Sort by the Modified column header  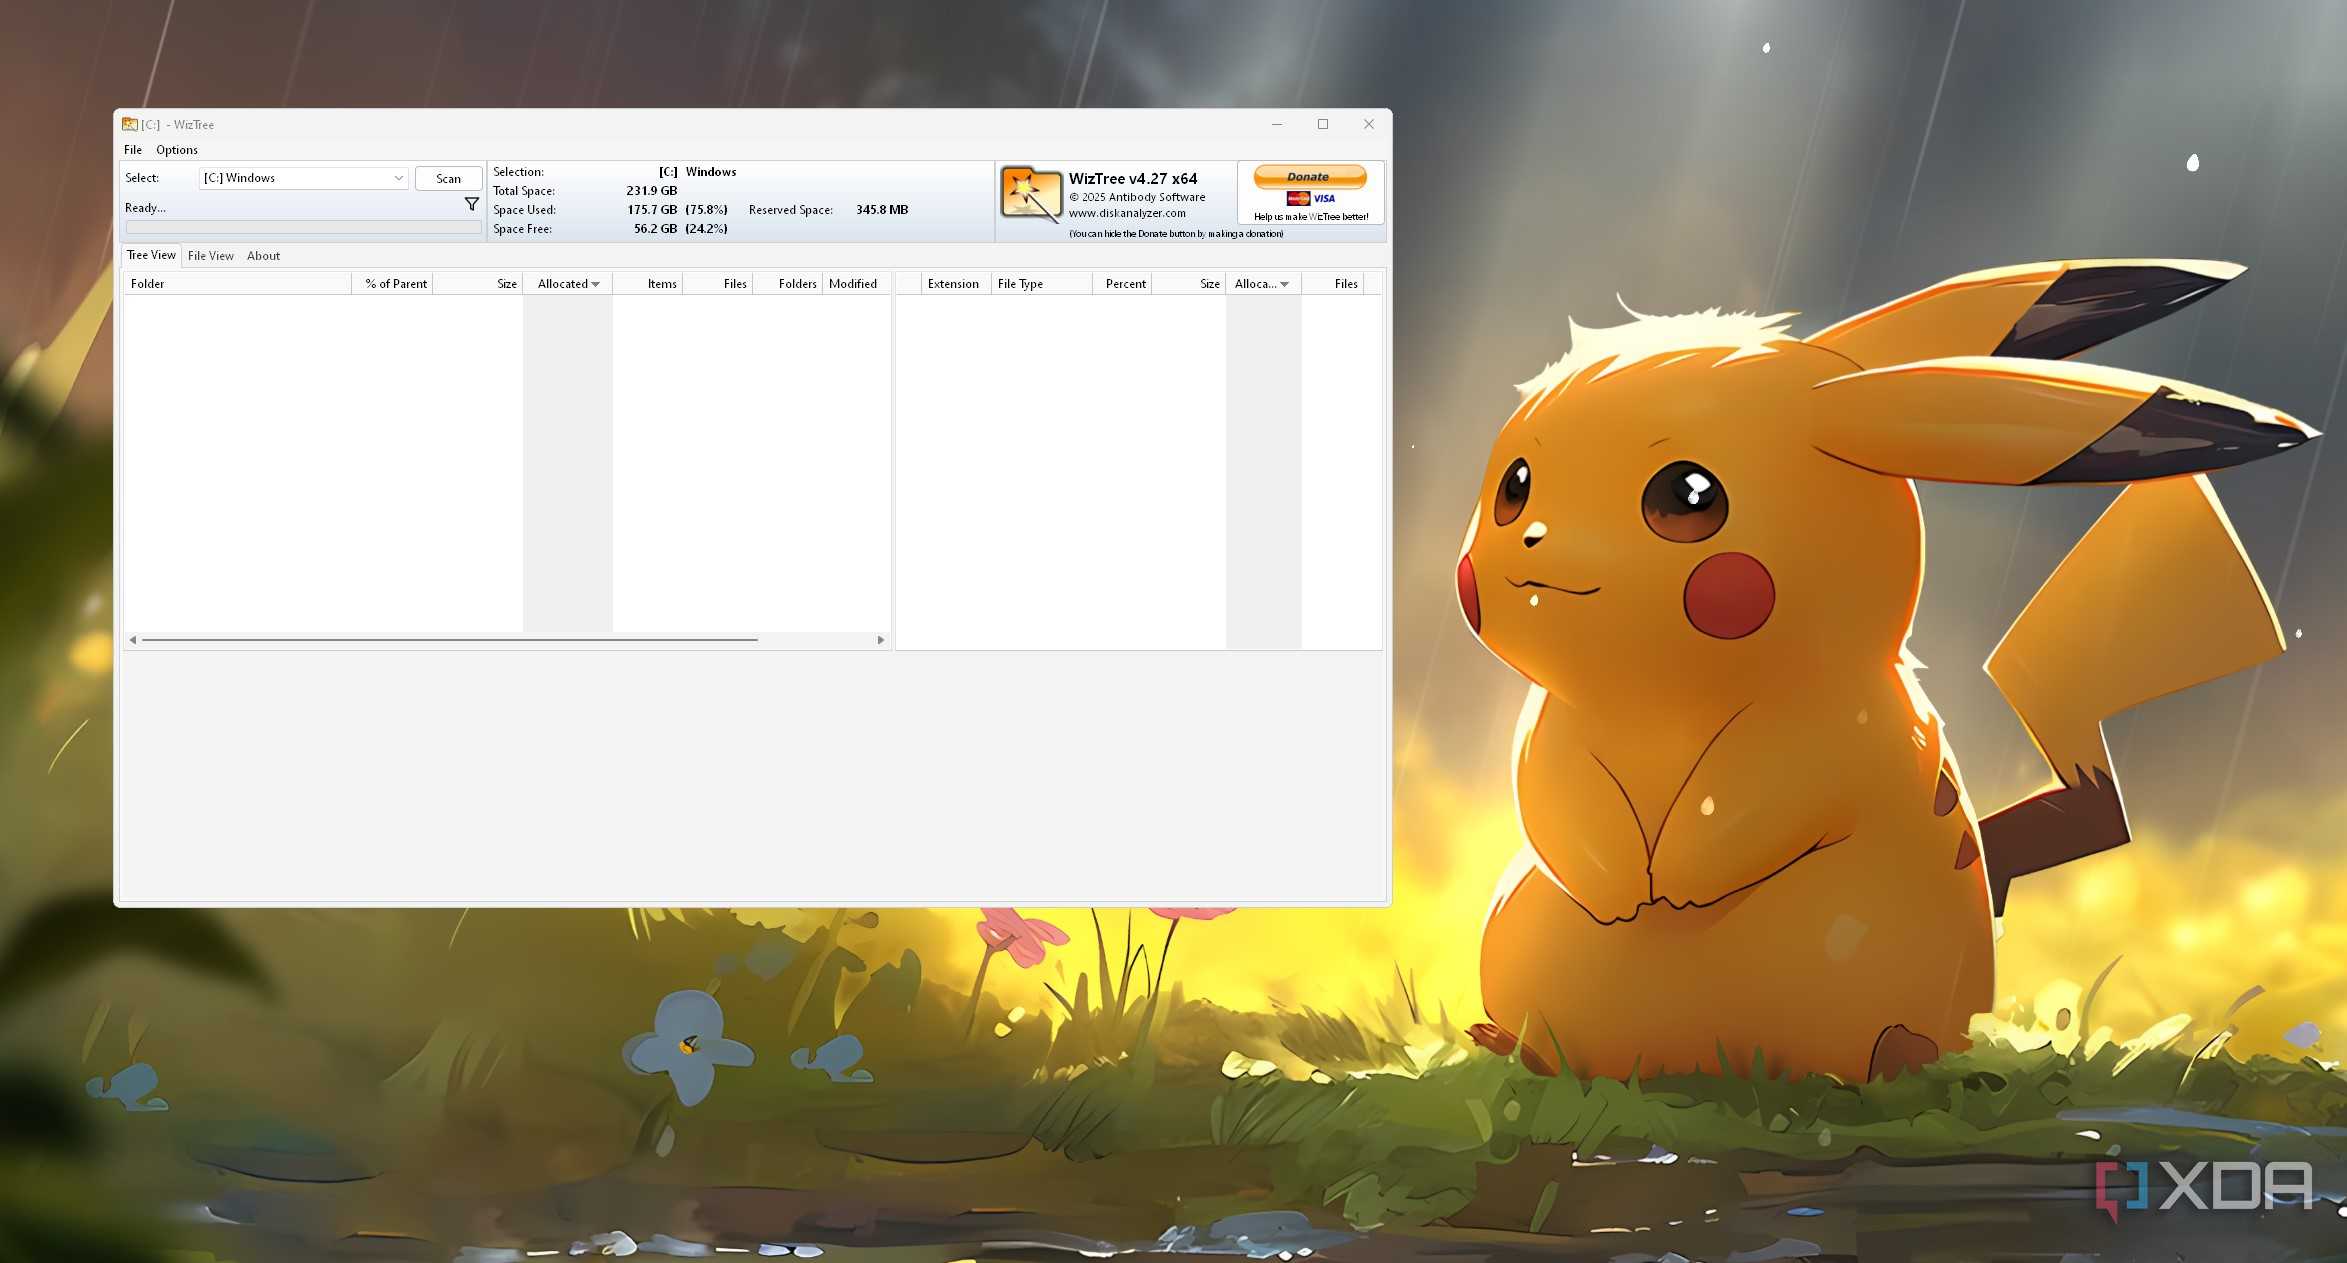click(856, 284)
